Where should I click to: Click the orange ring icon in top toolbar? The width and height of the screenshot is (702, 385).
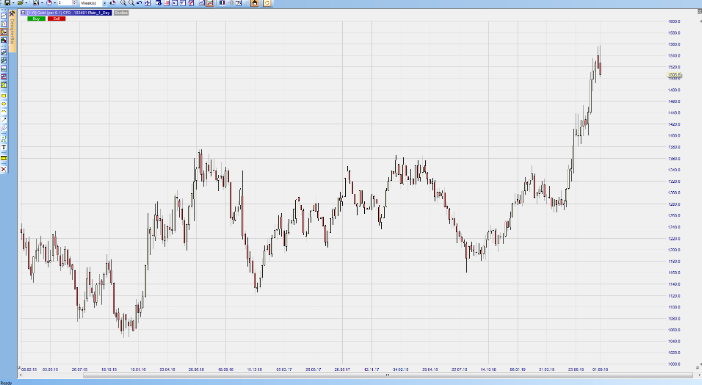[267, 3]
